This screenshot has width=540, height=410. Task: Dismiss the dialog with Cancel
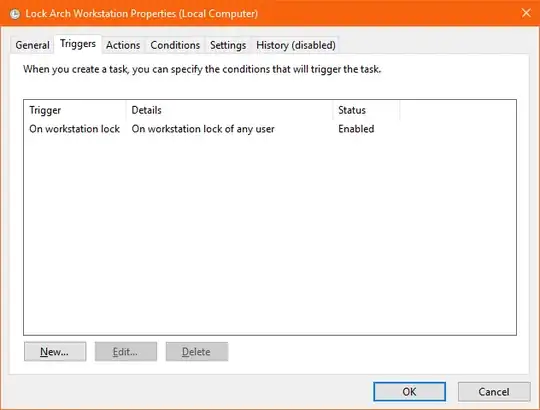[x=494, y=391]
